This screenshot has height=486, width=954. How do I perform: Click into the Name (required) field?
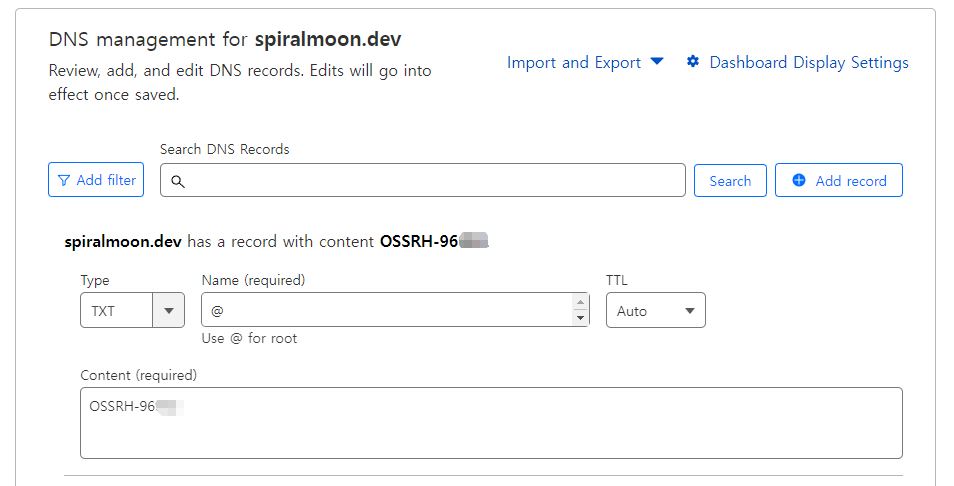click(387, 310)
